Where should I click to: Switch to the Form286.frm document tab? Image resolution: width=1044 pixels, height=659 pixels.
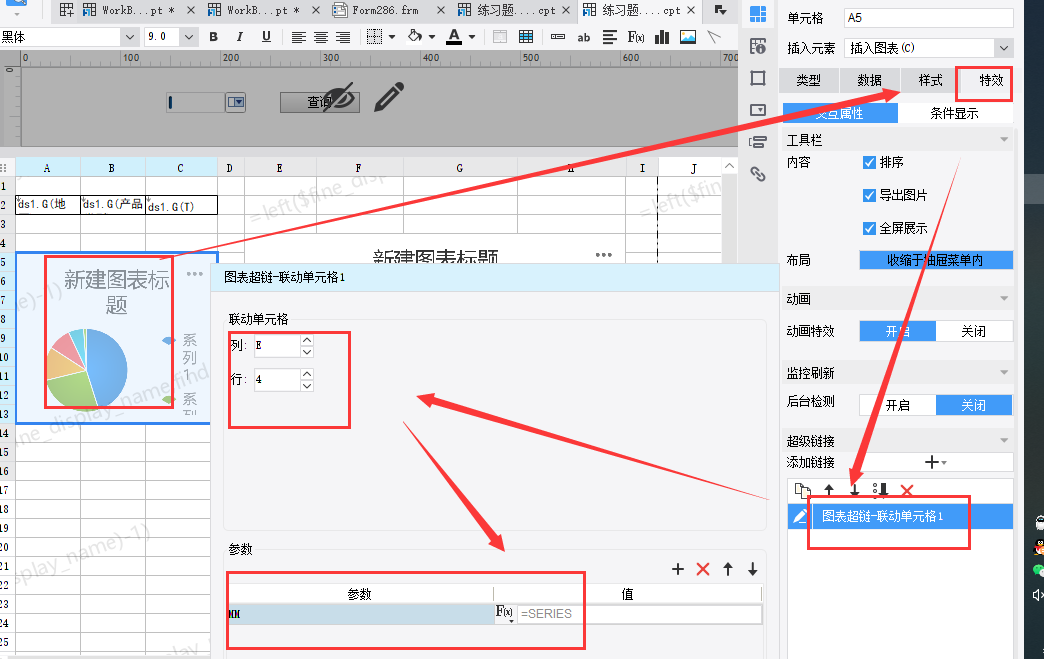click(385, 10)
